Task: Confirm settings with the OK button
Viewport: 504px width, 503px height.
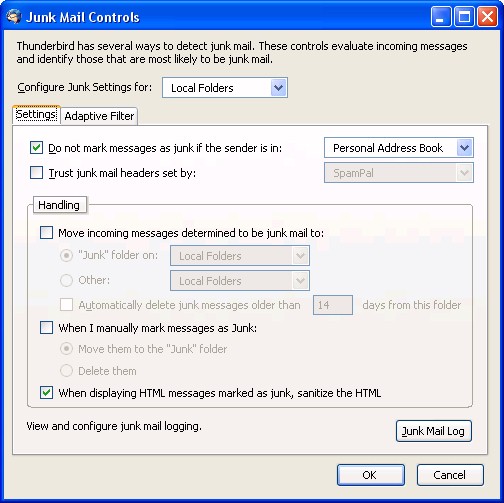Action: pyautogui.click(x=371, y=475)
